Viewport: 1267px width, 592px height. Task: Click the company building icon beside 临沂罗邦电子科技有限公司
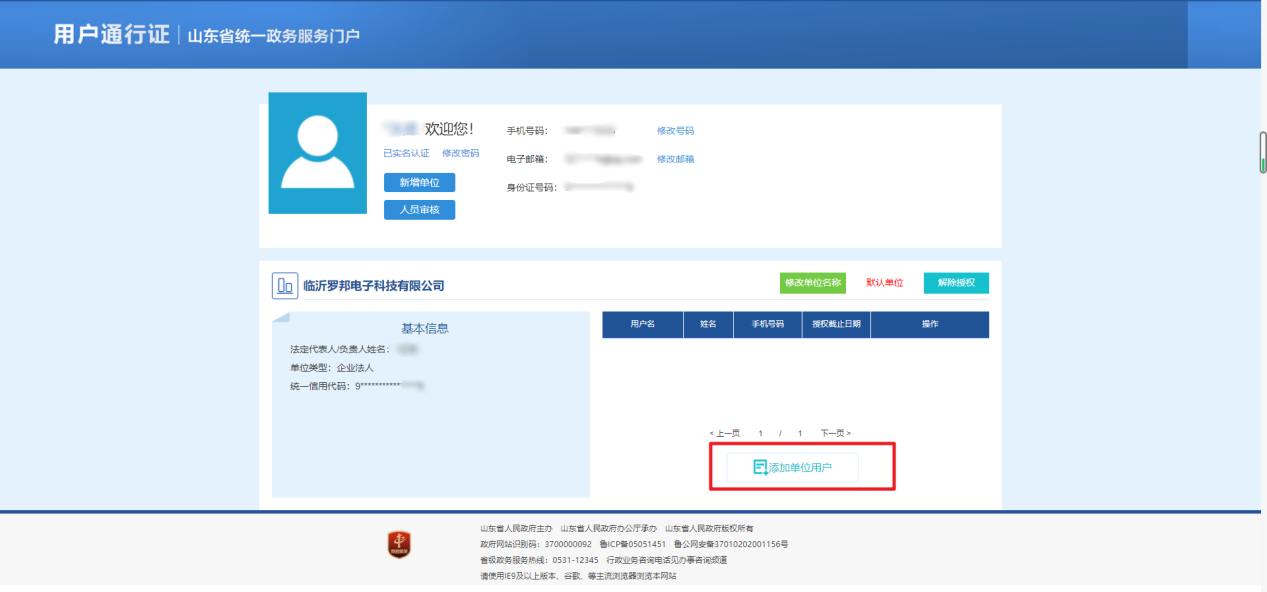click(285, 285)
